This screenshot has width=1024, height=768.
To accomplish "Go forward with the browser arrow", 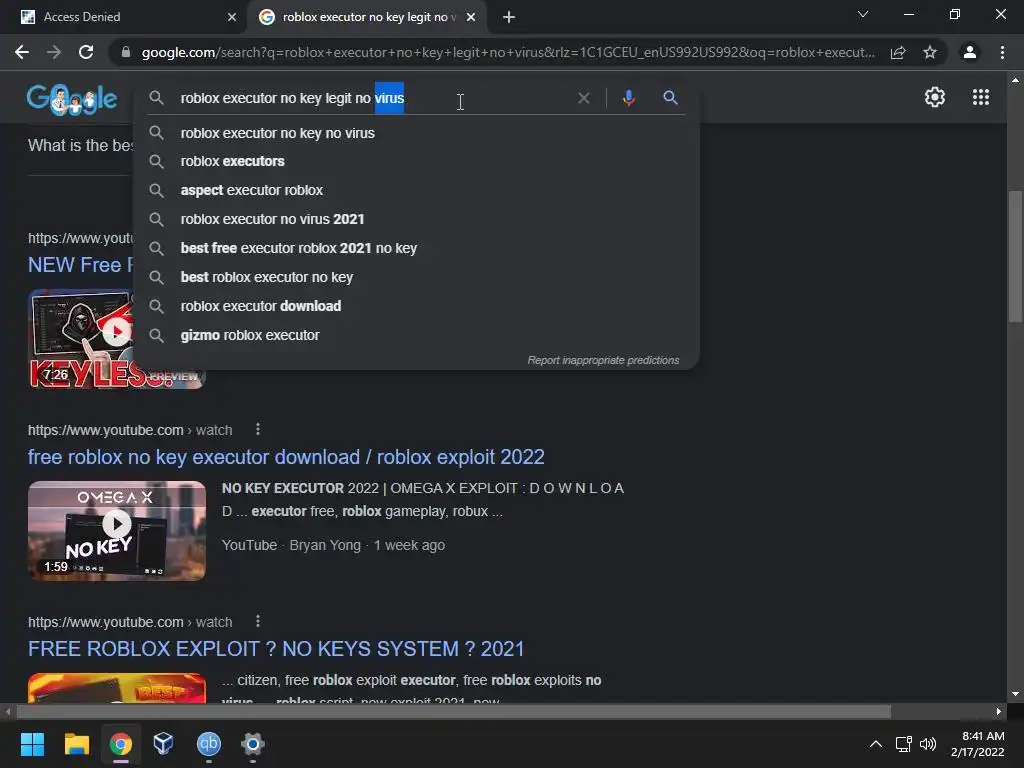I will 54,52.
